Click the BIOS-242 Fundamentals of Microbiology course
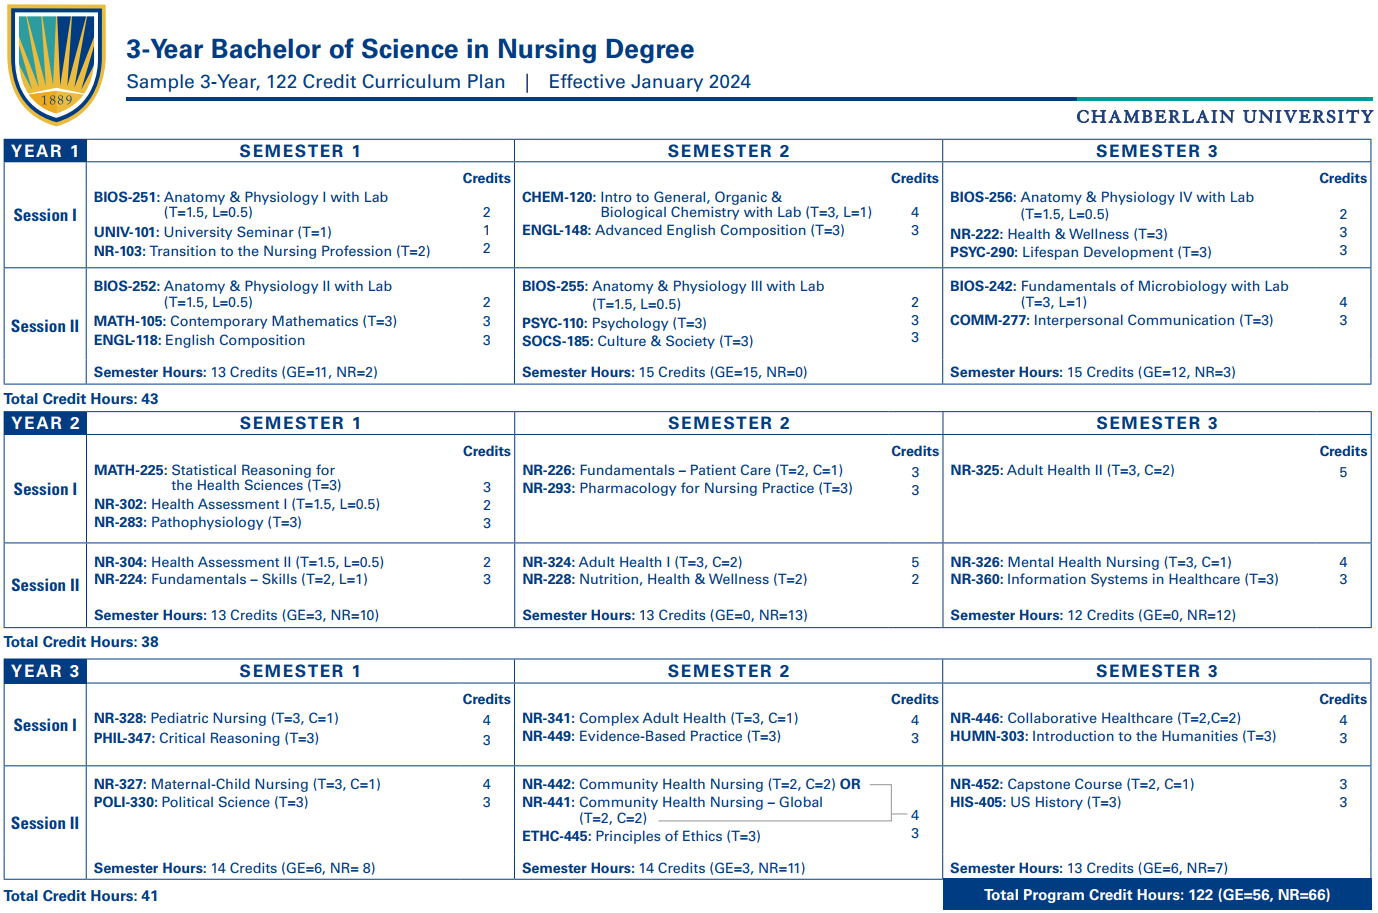Image resolution: width=1378 pixels, height=913 pixels. click(1119, 294)
